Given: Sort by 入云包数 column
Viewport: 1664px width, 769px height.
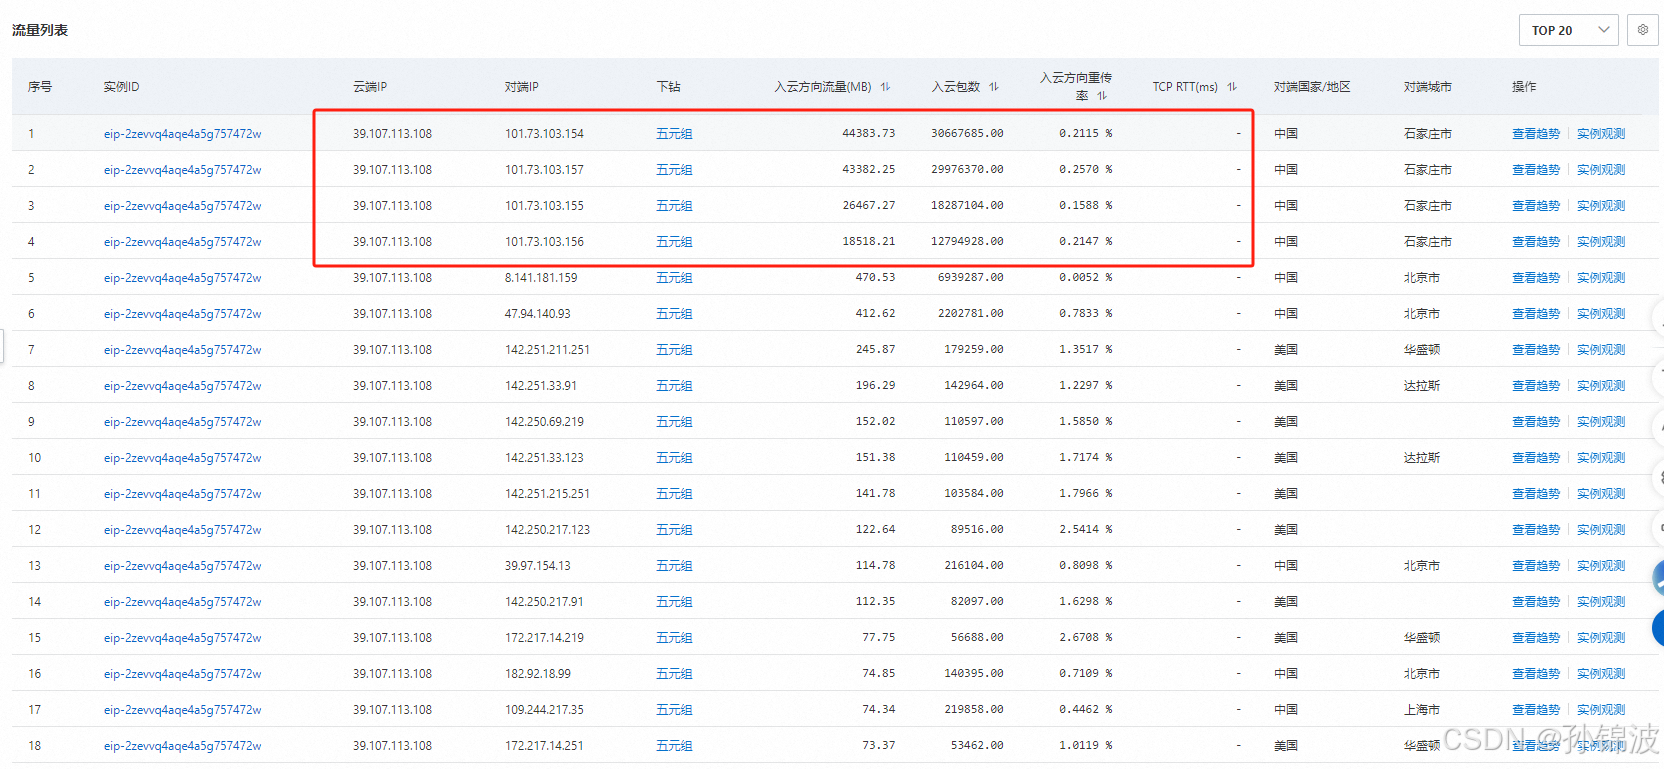Looking at the screenshot, I should (993, 87).
